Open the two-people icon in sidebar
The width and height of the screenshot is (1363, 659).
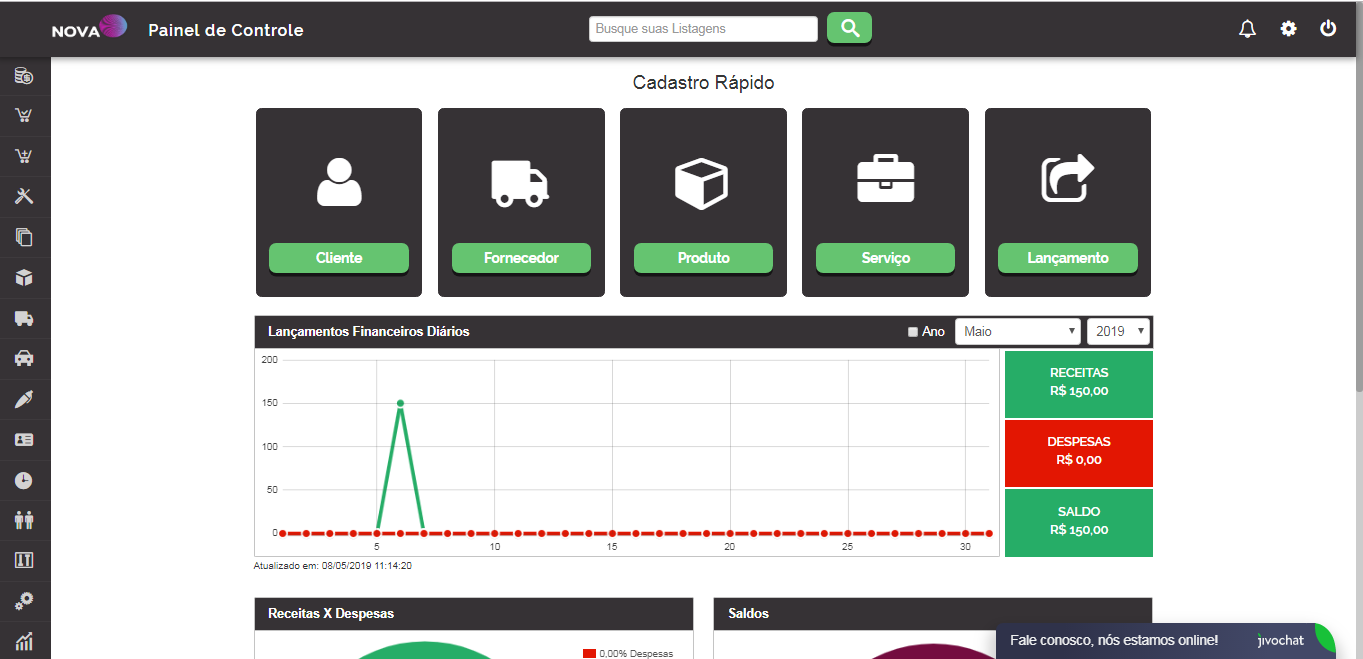24,520
